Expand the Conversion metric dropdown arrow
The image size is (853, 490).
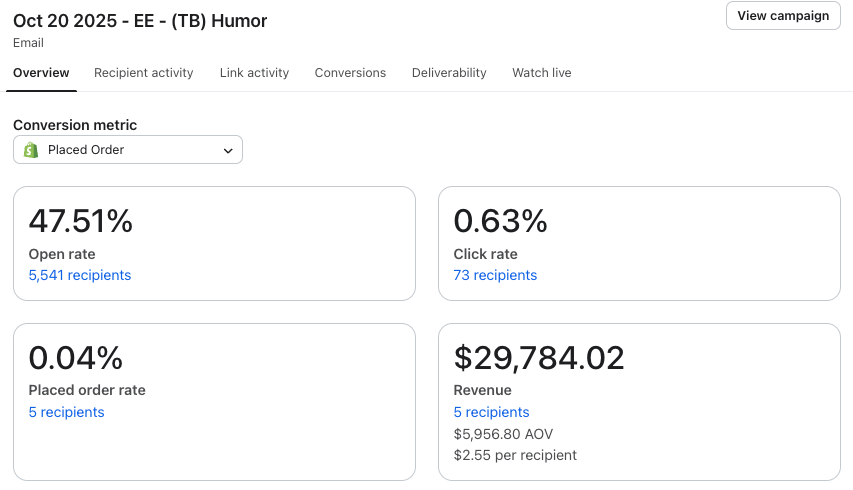228,151
